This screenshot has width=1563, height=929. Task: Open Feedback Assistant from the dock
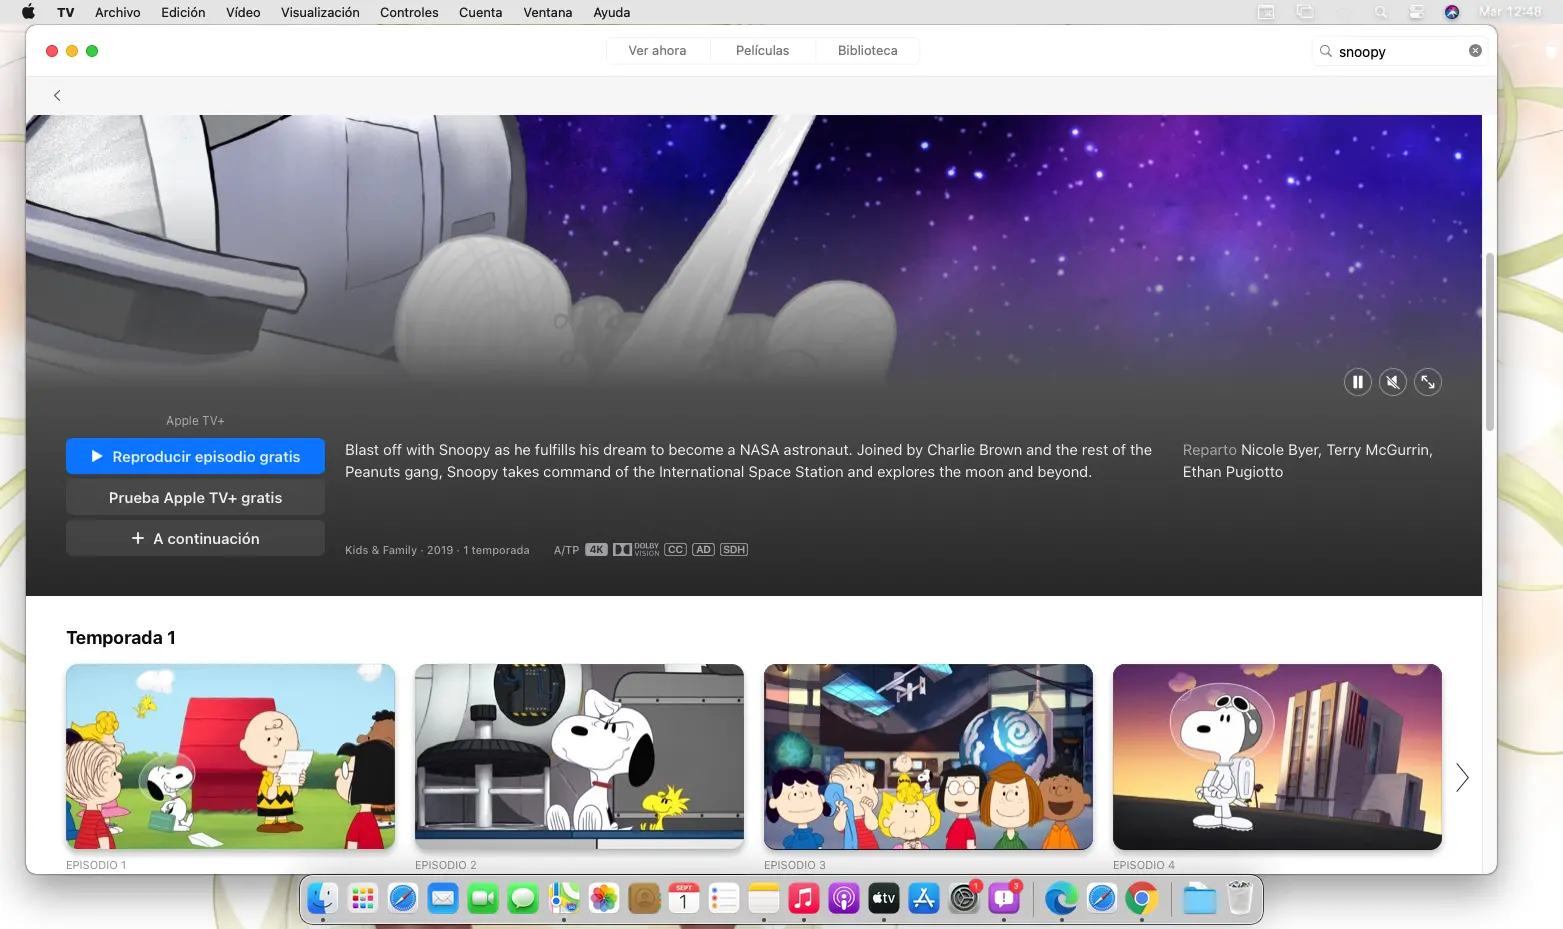[1004, 898]
